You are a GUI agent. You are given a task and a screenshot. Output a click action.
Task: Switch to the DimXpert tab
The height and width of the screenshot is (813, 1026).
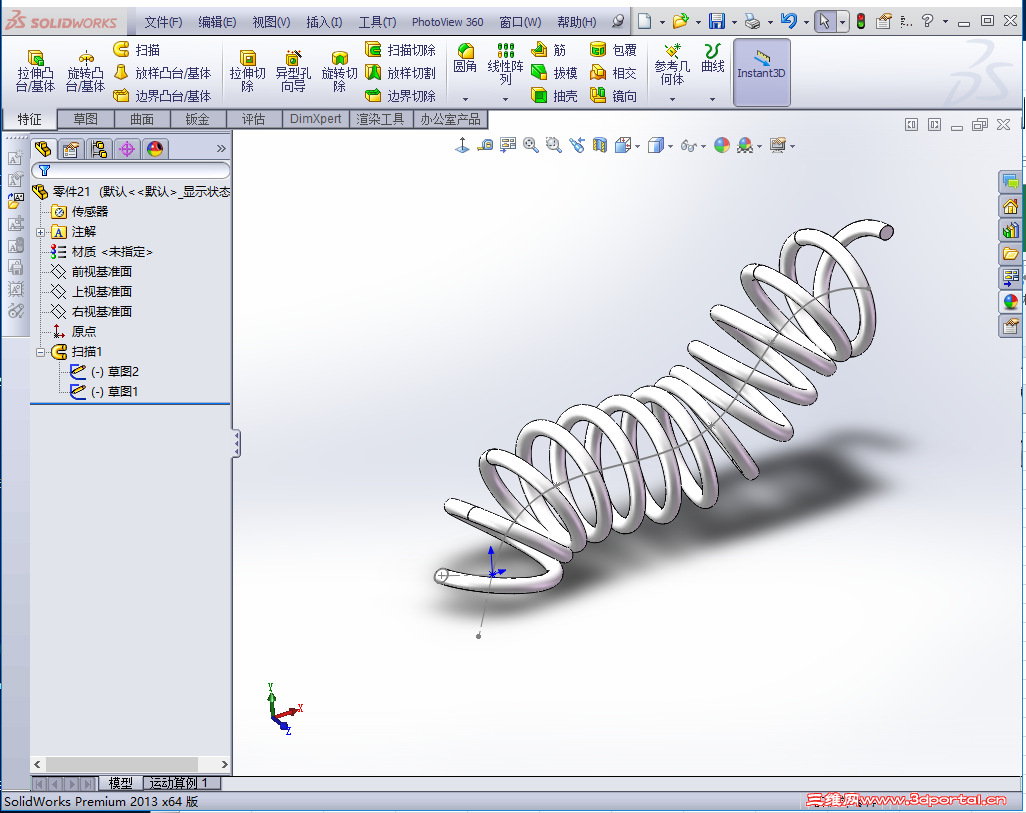tap(316, 119)
